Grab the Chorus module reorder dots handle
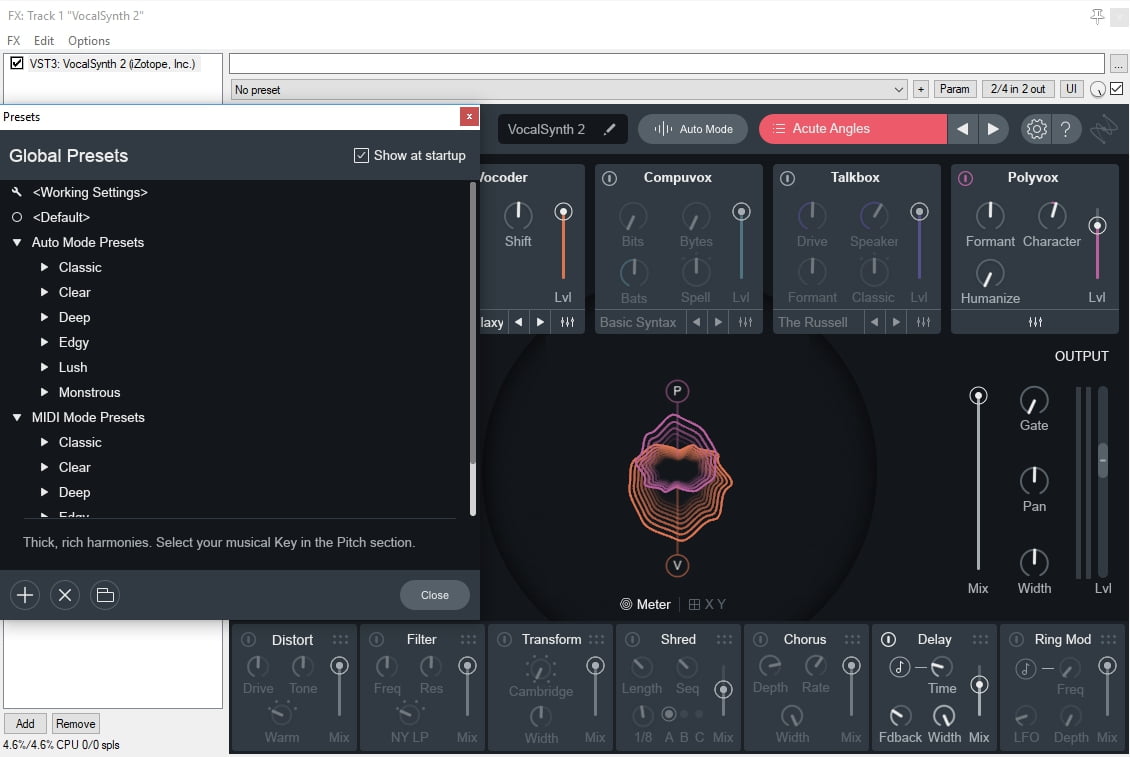 (x=852, y=639)
